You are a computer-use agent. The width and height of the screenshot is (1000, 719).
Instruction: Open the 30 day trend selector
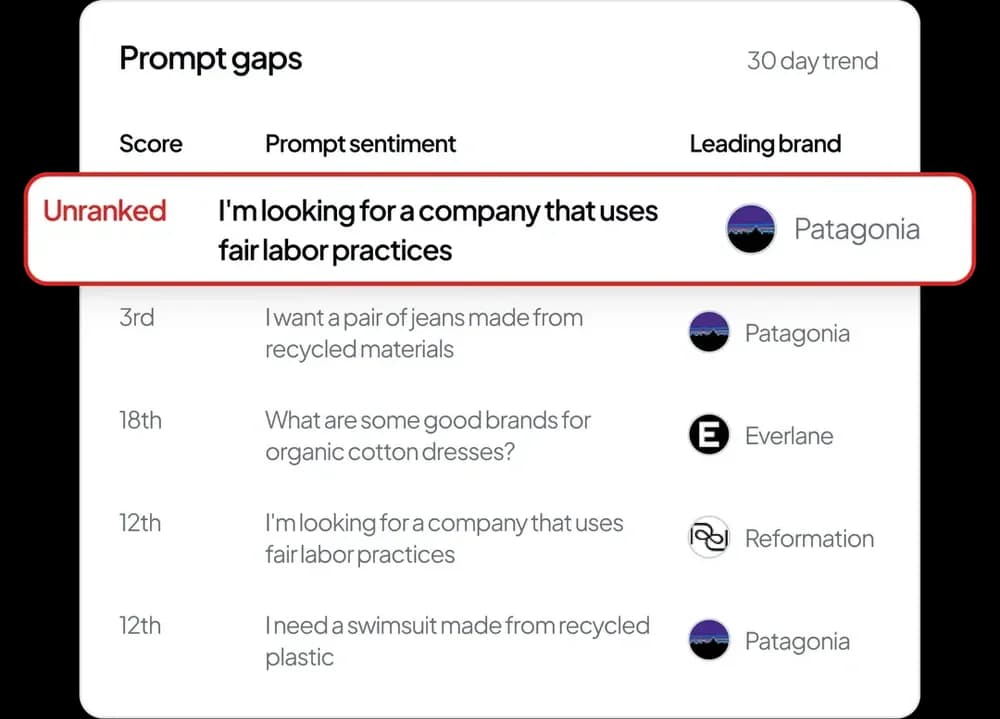coord(812,61)
